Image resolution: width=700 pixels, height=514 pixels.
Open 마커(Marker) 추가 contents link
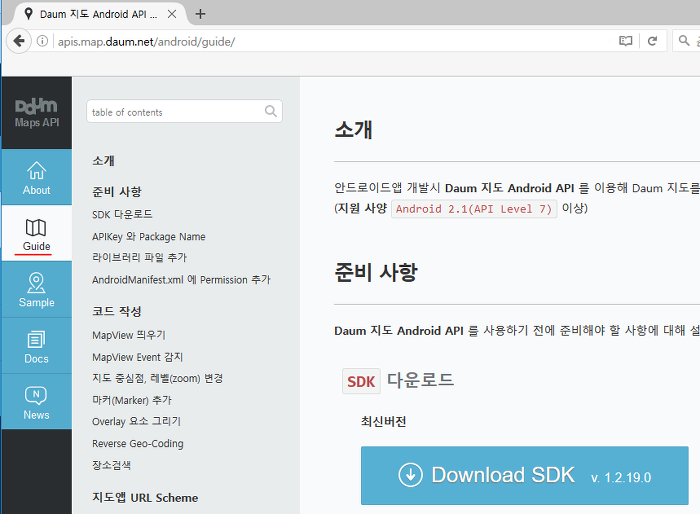point(132,400)
